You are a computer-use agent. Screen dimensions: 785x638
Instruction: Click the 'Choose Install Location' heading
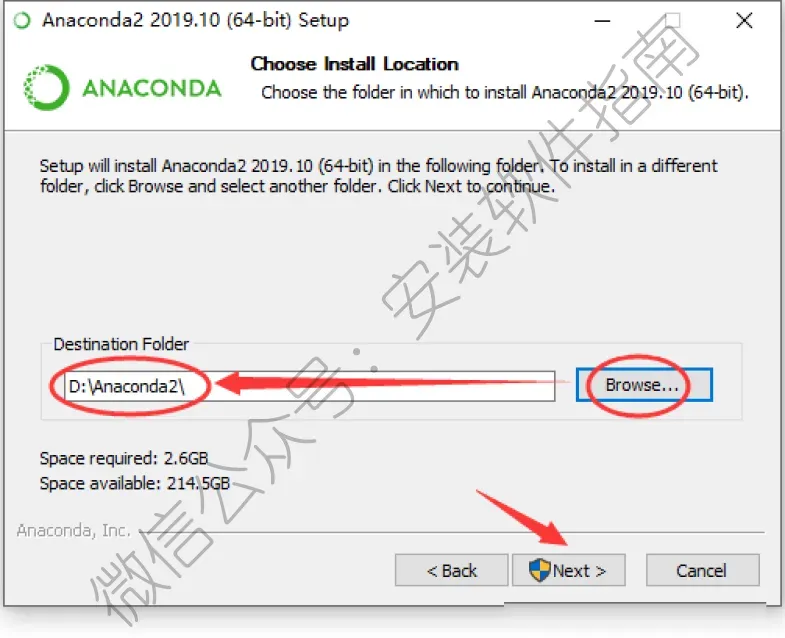click(354, 64)
